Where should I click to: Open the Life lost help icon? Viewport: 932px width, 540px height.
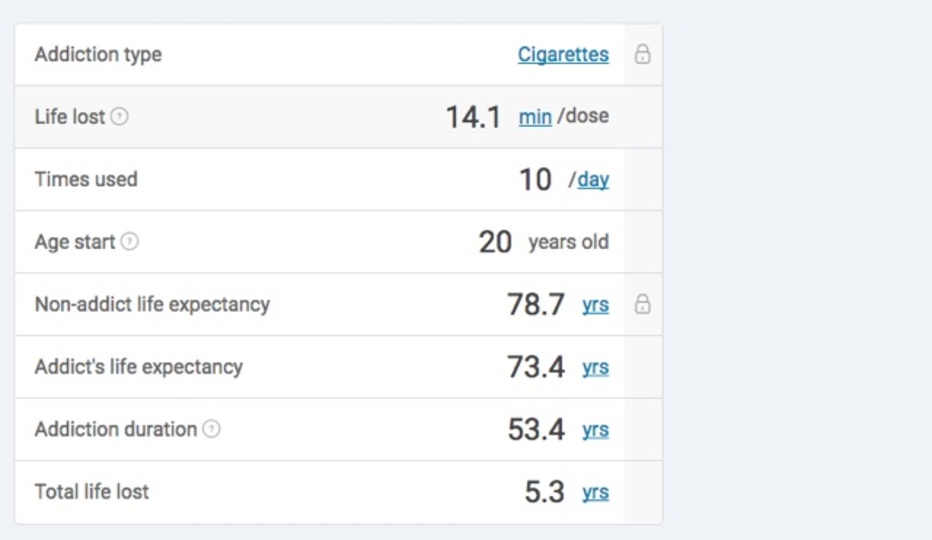coord(119,116)
